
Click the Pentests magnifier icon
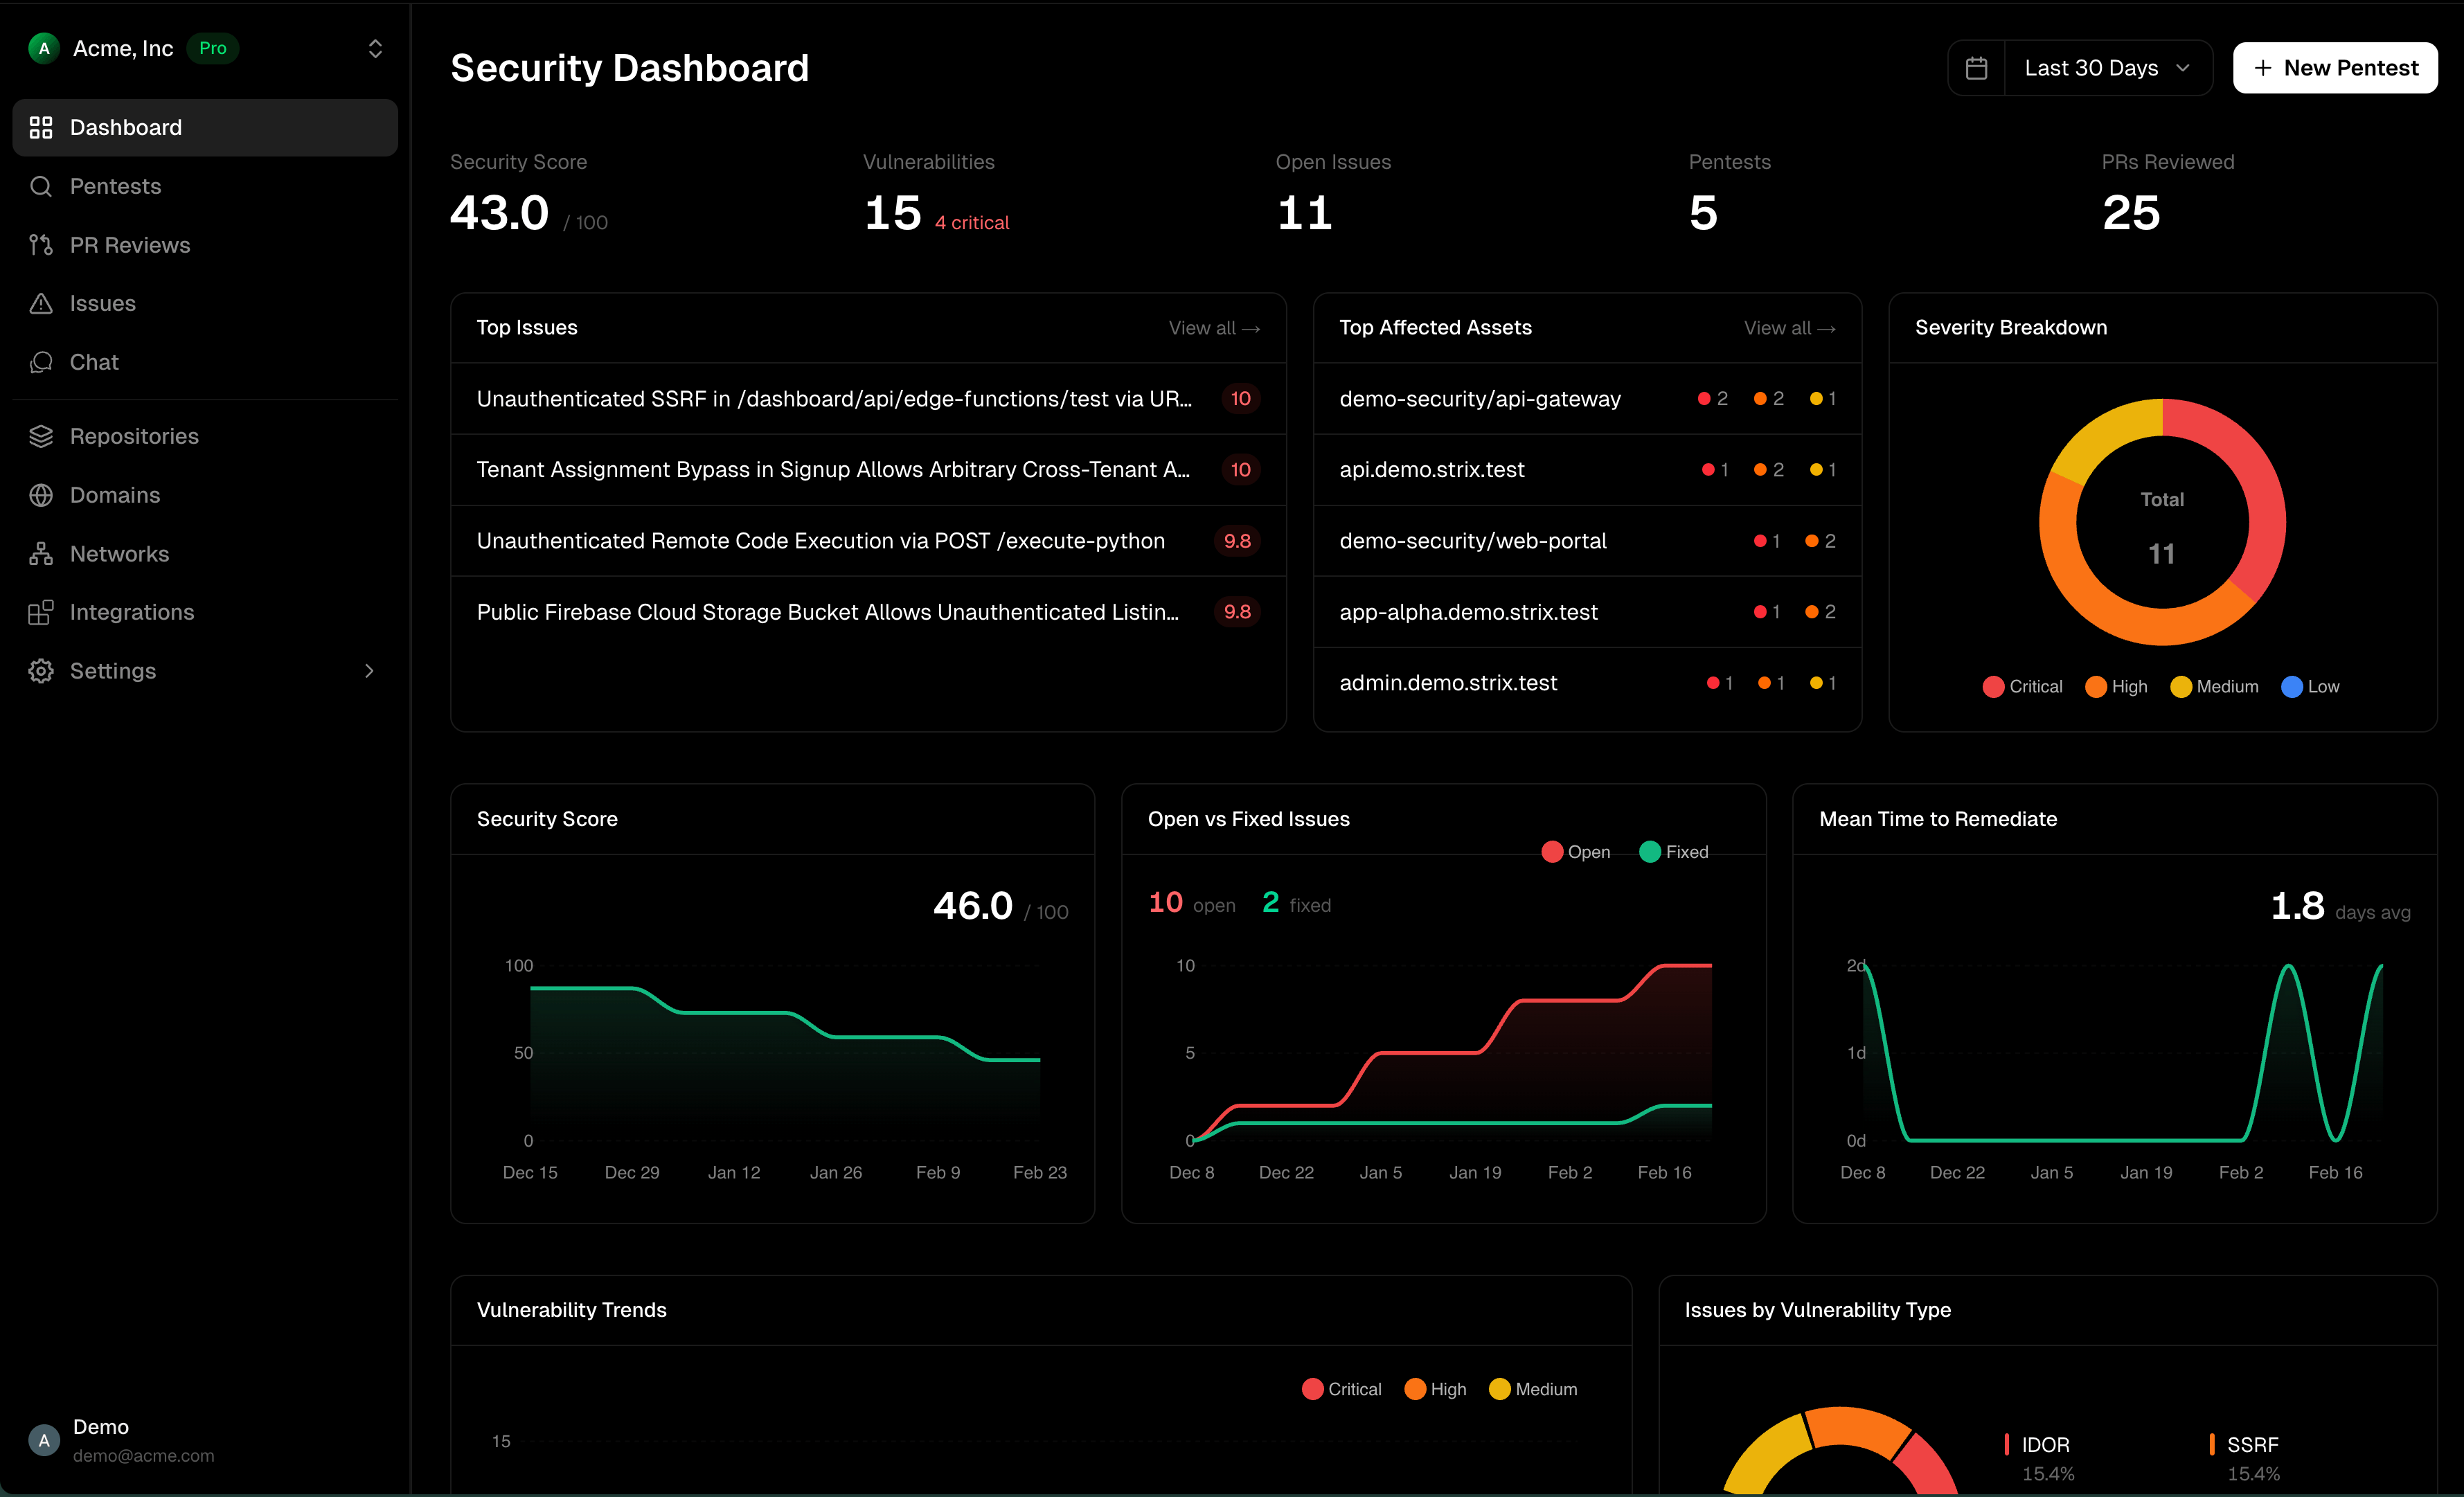pos(41,186)
